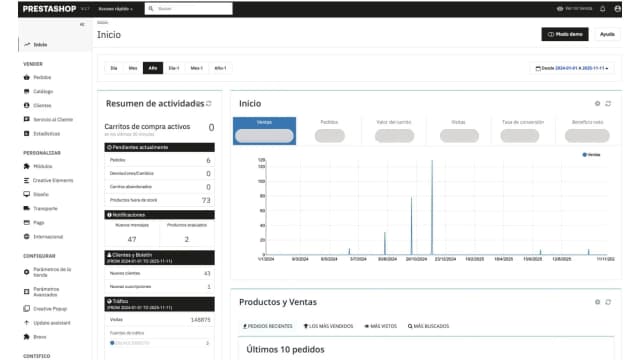640x360 pixels.
Task: Open the Pedidos menu in the sidebar
Action: click(38, 77)
